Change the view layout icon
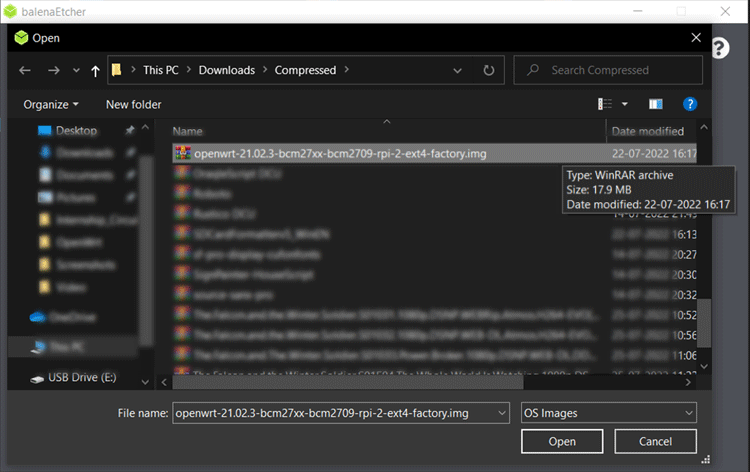This screenshot has width=750, height=472. pos(605,104)
